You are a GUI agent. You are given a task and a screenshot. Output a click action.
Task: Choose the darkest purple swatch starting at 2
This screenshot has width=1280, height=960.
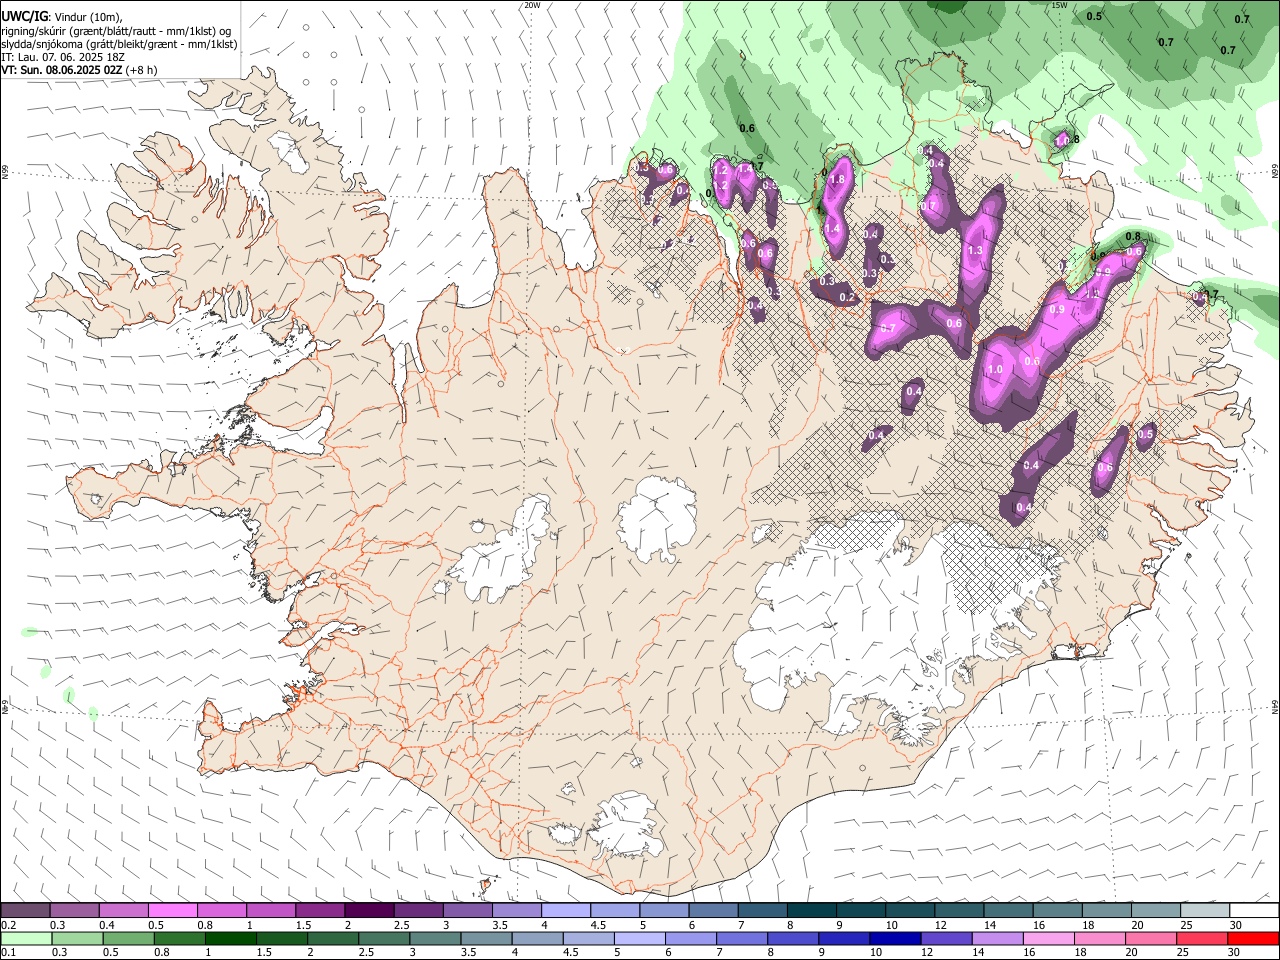[x=369, y=910]
